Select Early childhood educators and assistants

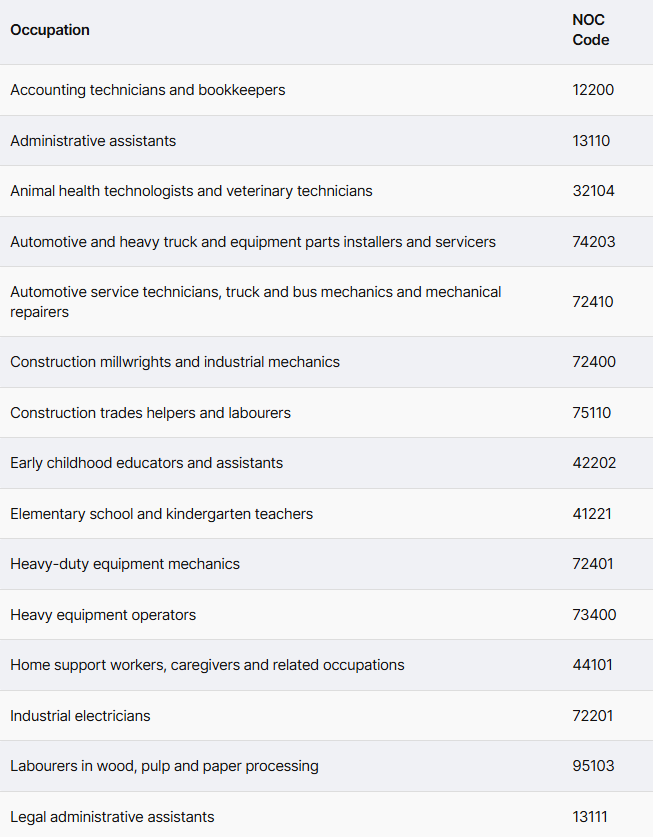[x=147, y=463]
